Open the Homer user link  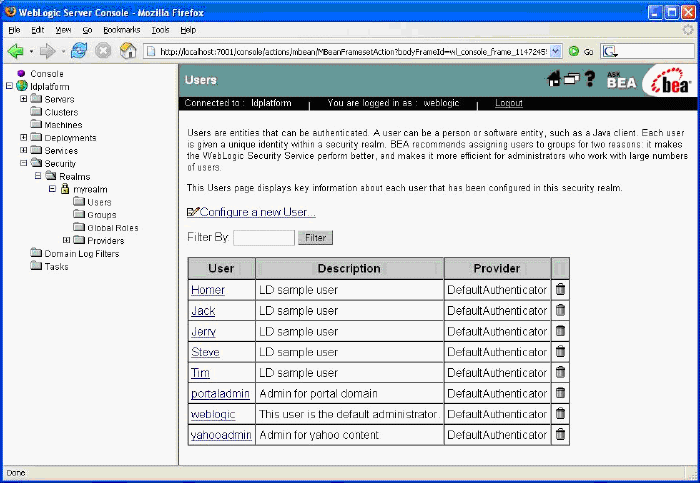point(208,290)
